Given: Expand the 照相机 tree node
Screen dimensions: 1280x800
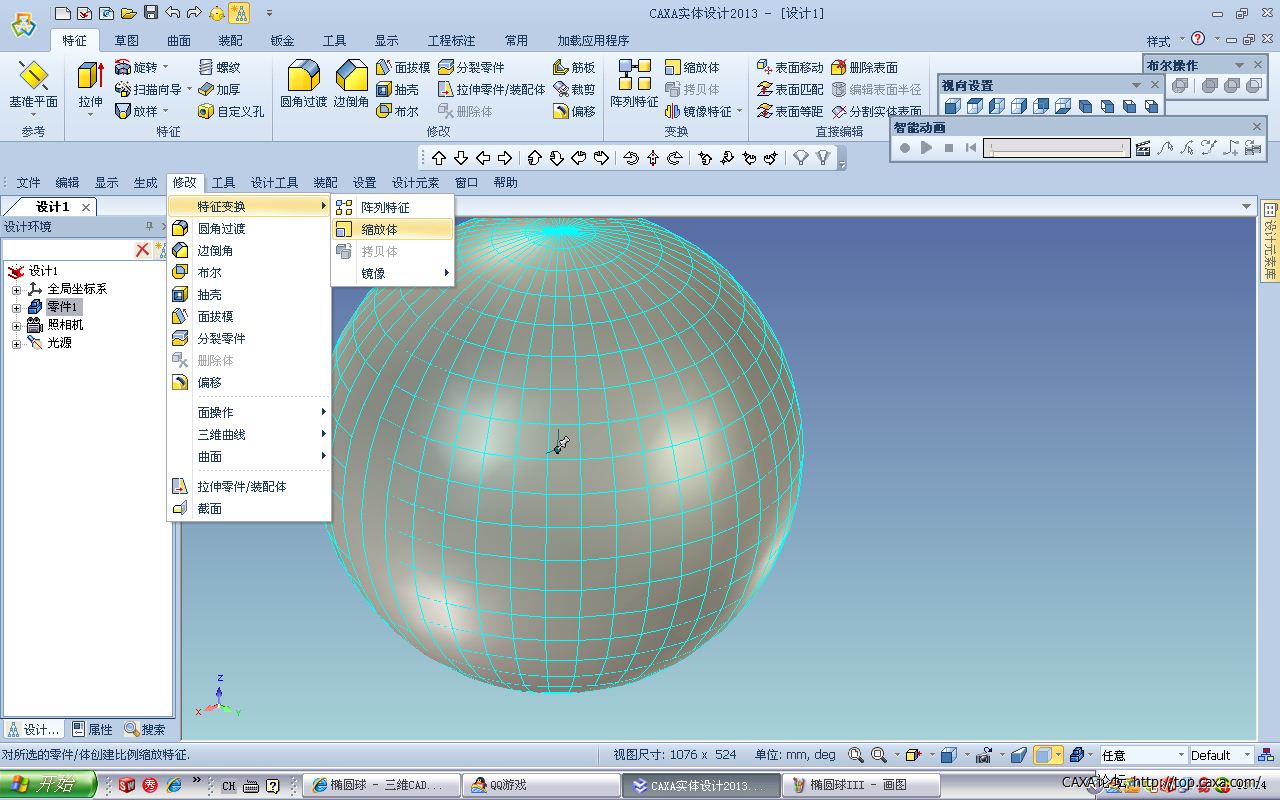Looking at the screenshot, I should click(16, 325).
